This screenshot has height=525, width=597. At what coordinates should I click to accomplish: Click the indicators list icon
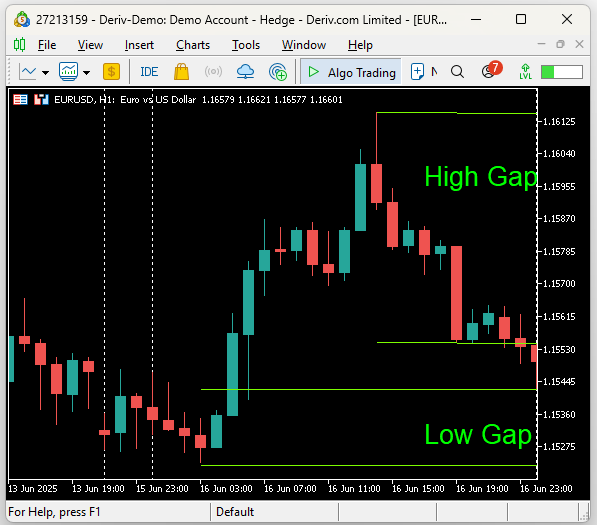[x=69, y=72]
